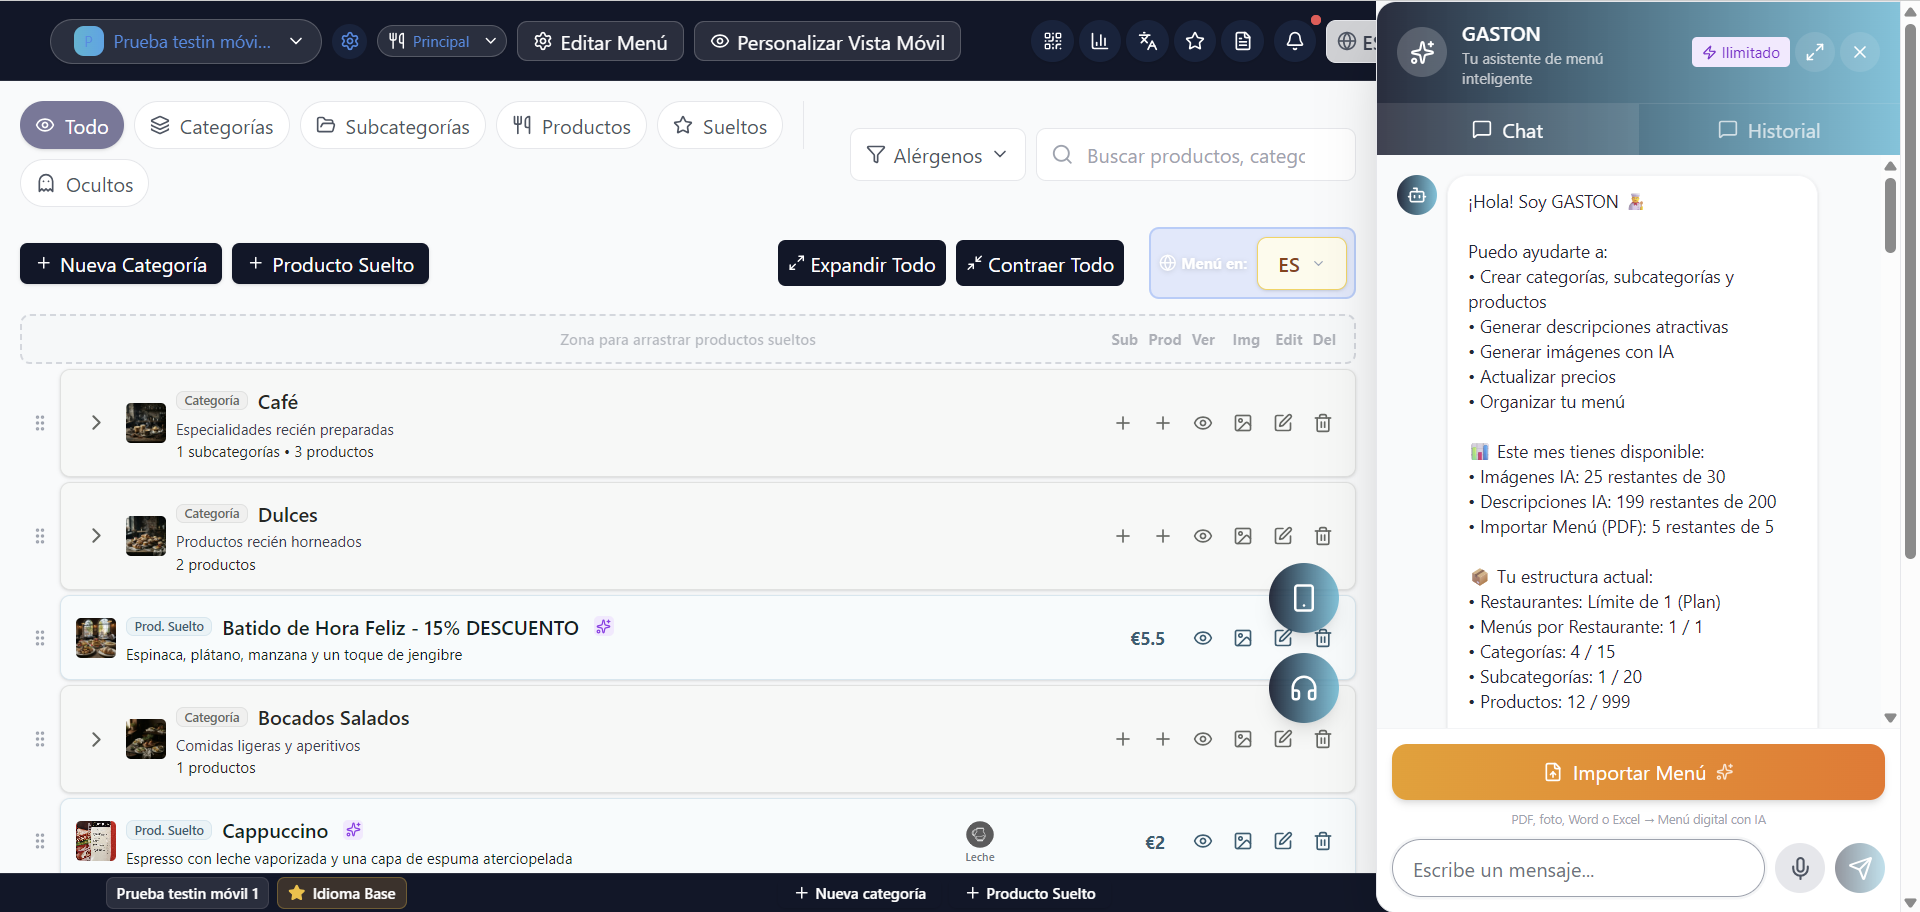Open the Alérgenos filter dropdown
This screenshot has height=912, width=1920.
coord(936,155)
